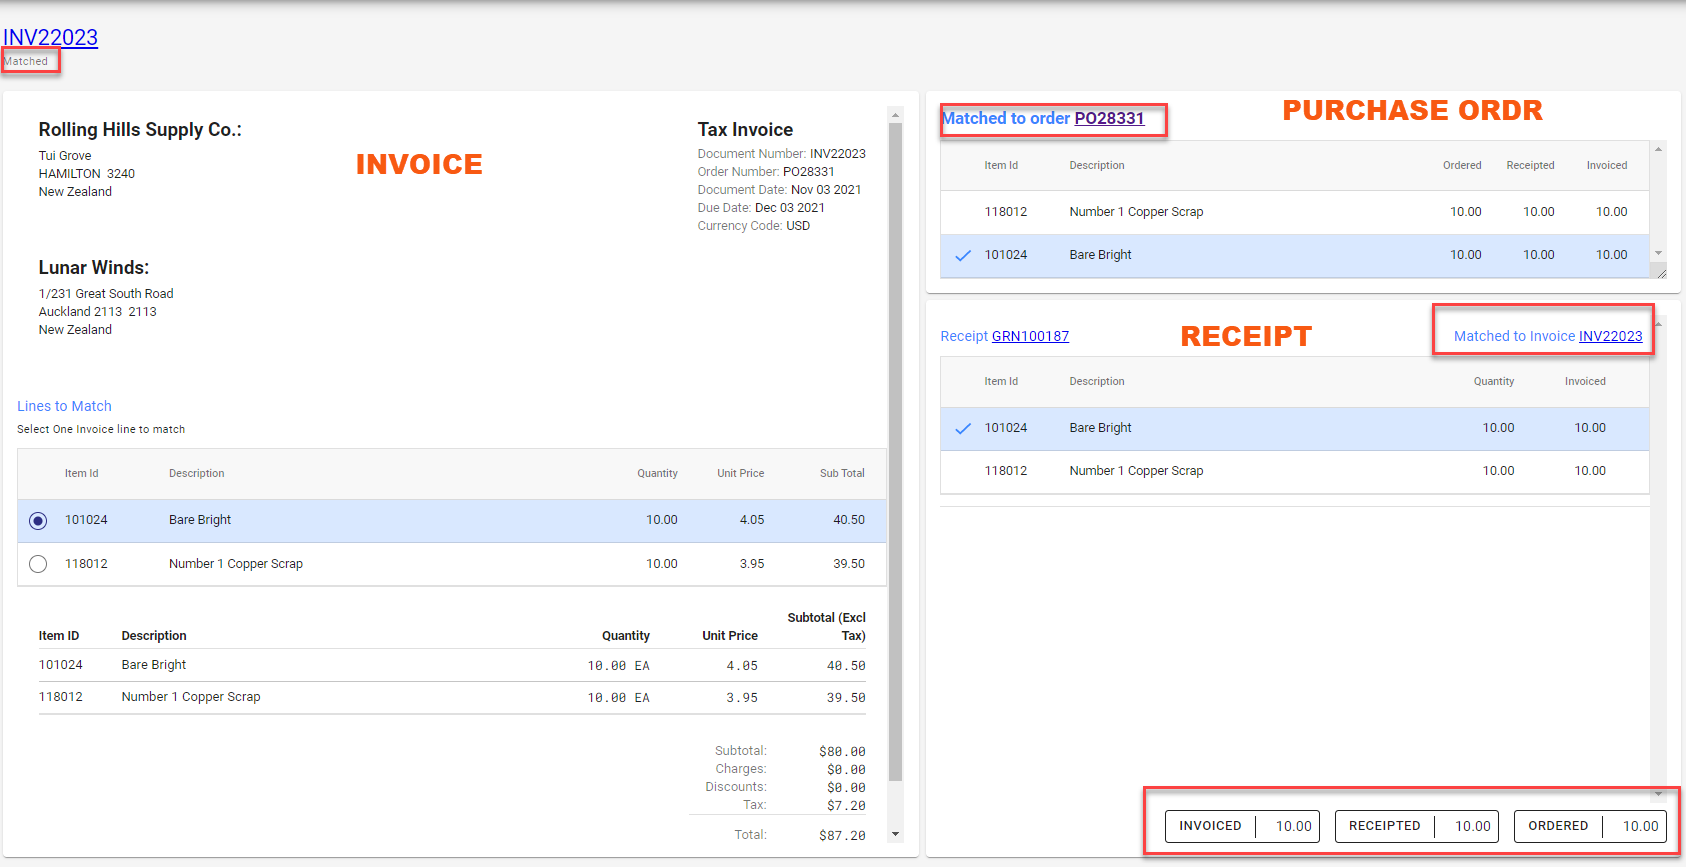This screenshot has height=867, width=1686.
Task: Select the 118012 Number 1 Copper Scrap radio
Action: coord(38,564)
